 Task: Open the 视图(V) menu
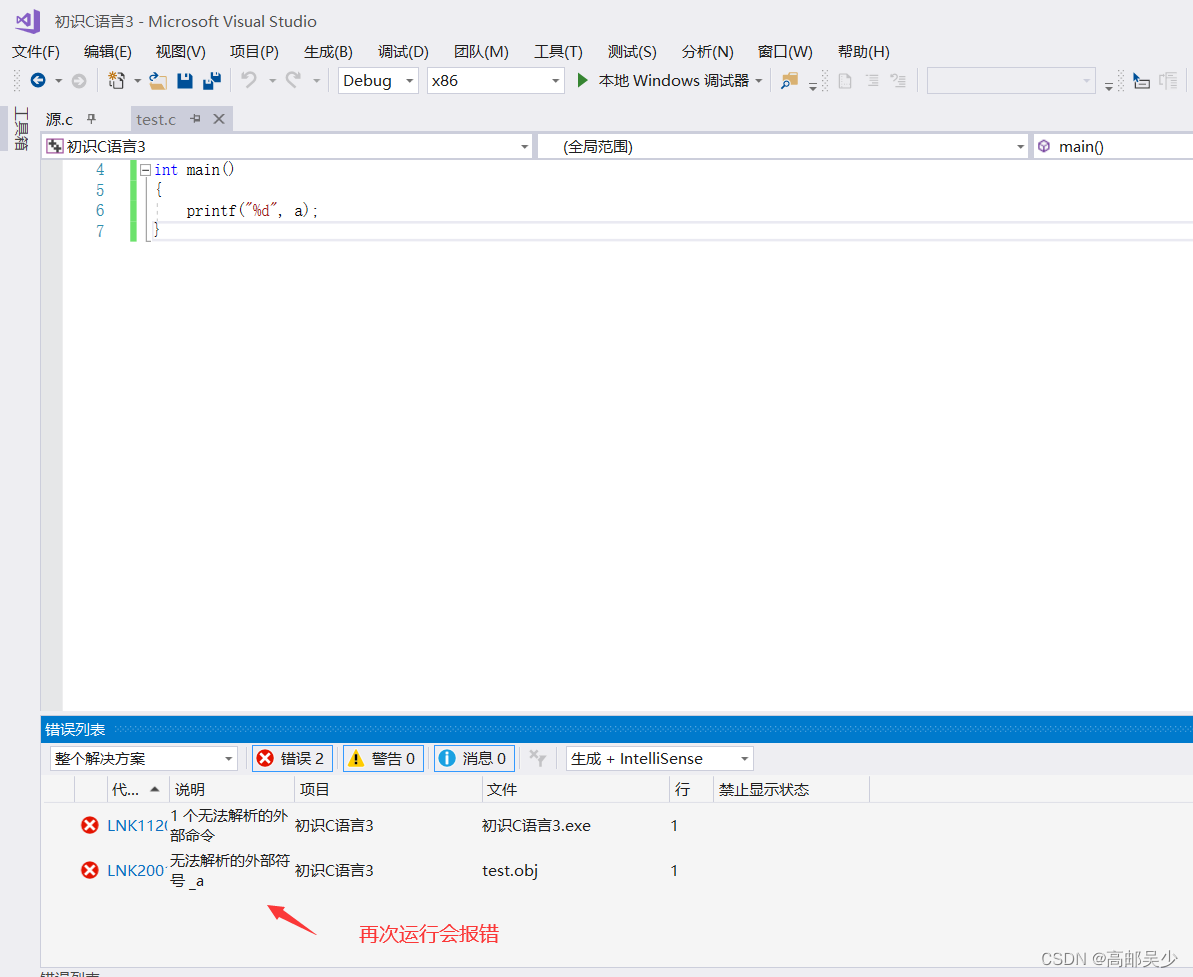(180, 51)
